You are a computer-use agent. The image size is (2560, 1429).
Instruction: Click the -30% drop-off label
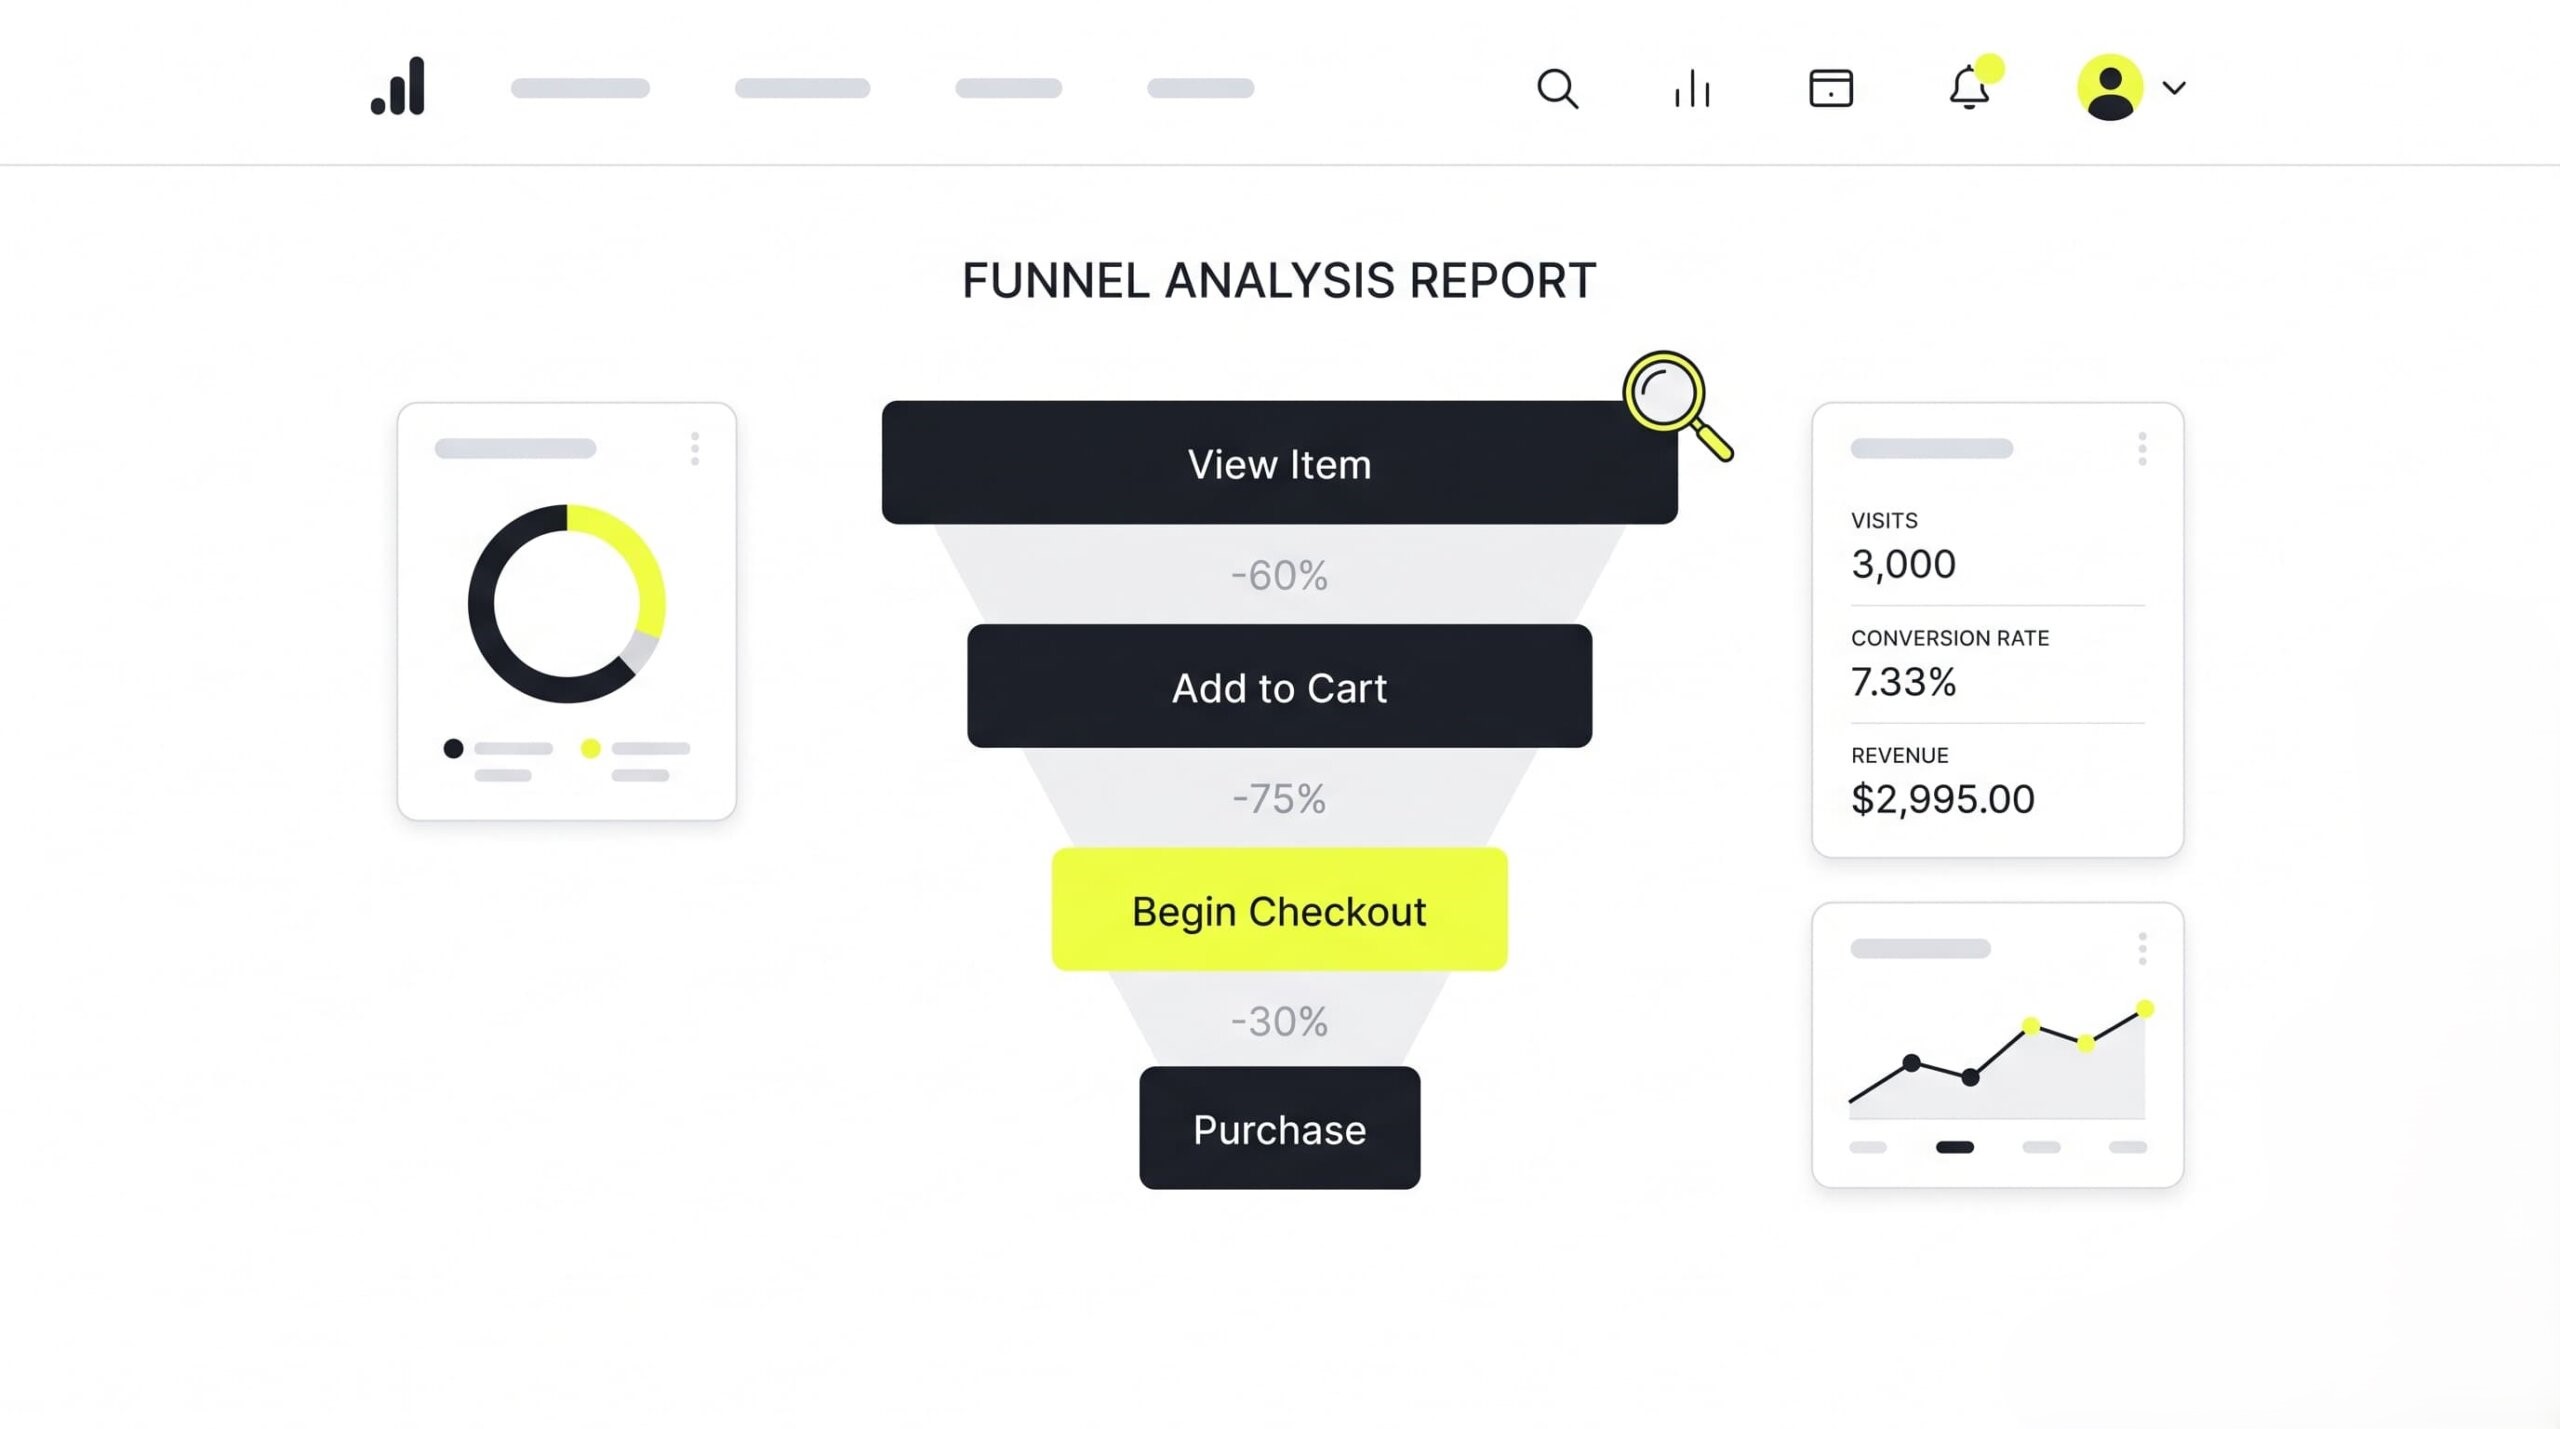(x=1279, y=1021)
